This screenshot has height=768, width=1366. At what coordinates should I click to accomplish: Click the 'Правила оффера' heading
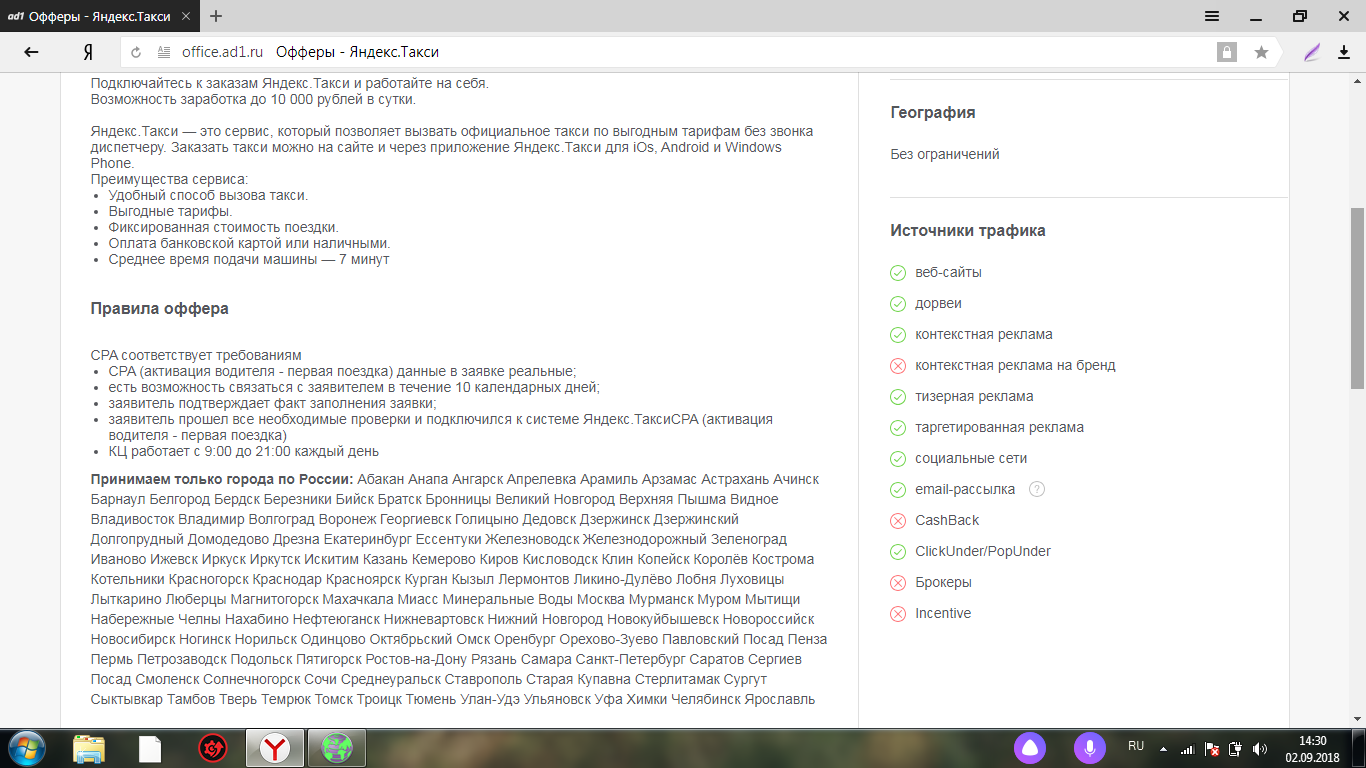tap(159, 309)
